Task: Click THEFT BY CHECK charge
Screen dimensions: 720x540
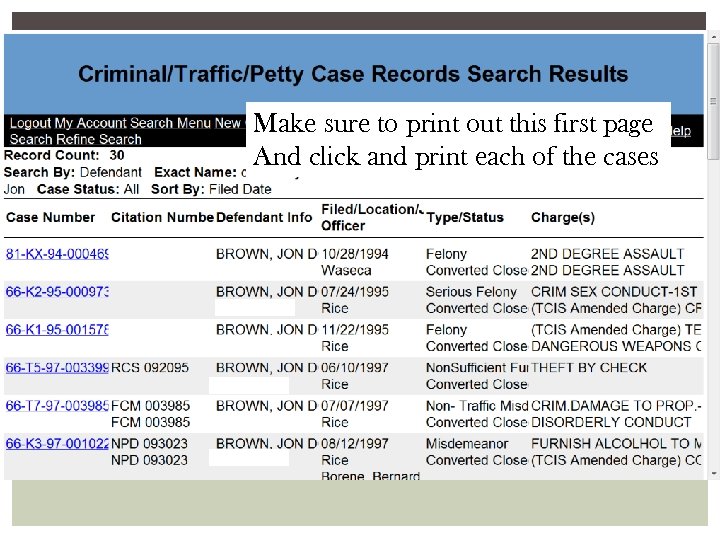Action: coord(589,368)
